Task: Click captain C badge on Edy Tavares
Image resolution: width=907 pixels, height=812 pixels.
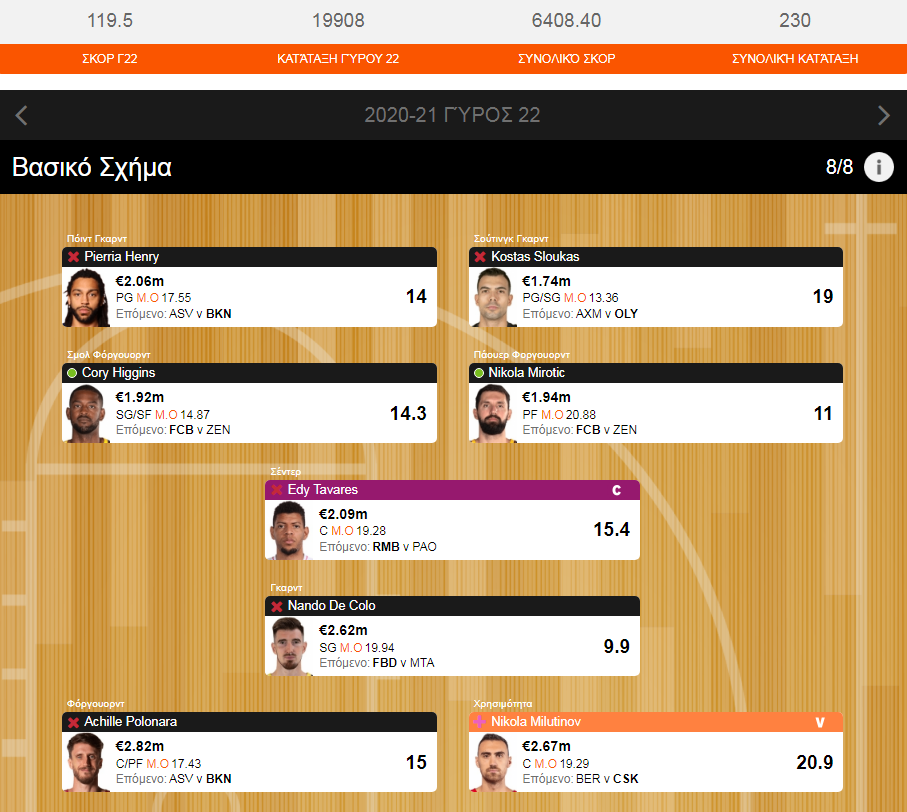Action: [617, 490]
